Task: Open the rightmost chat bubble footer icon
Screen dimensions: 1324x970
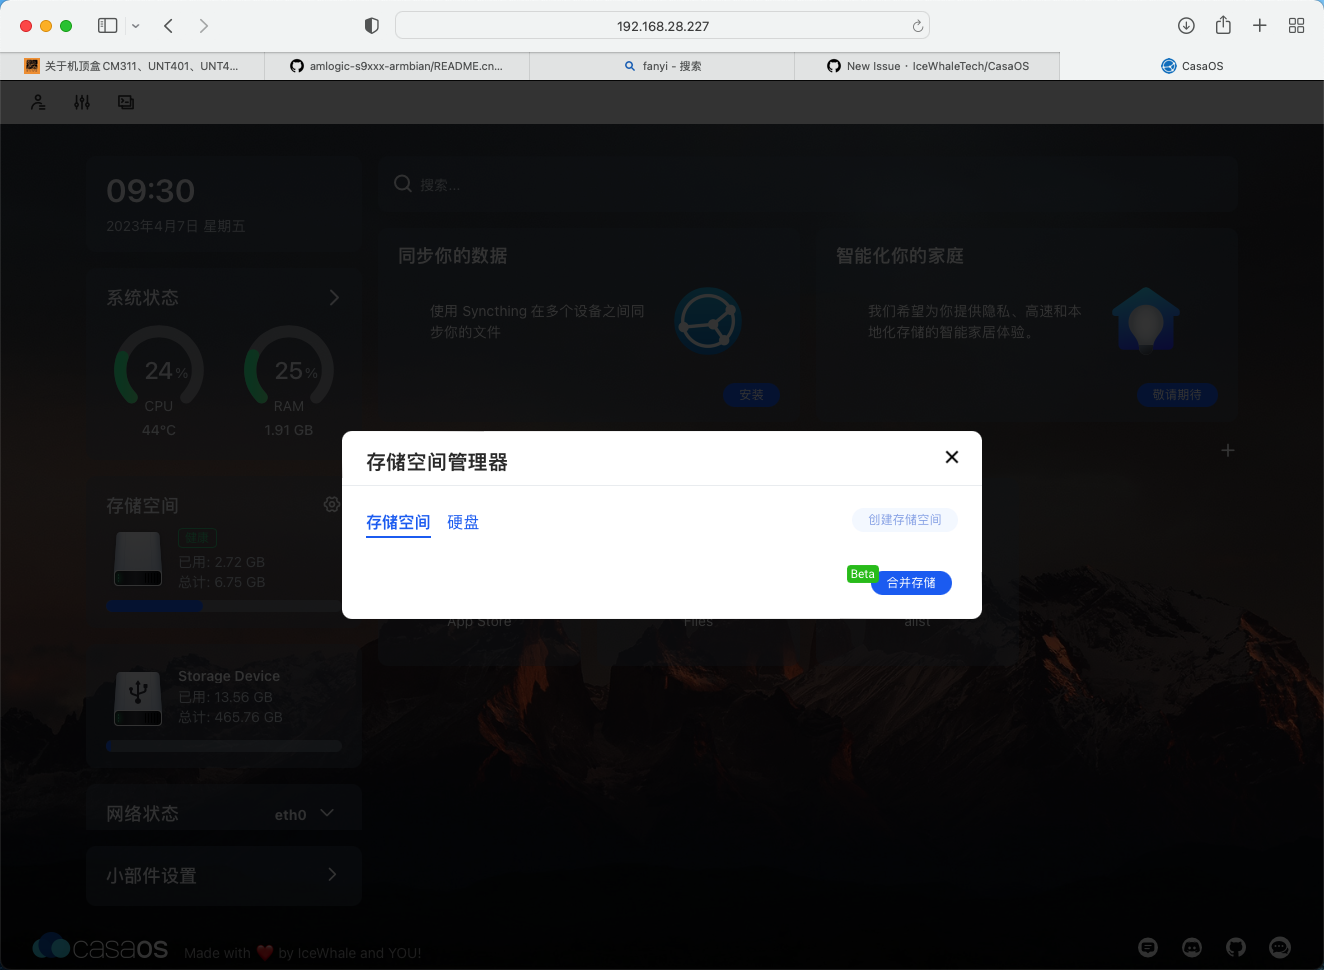Action: point(1280,947)
